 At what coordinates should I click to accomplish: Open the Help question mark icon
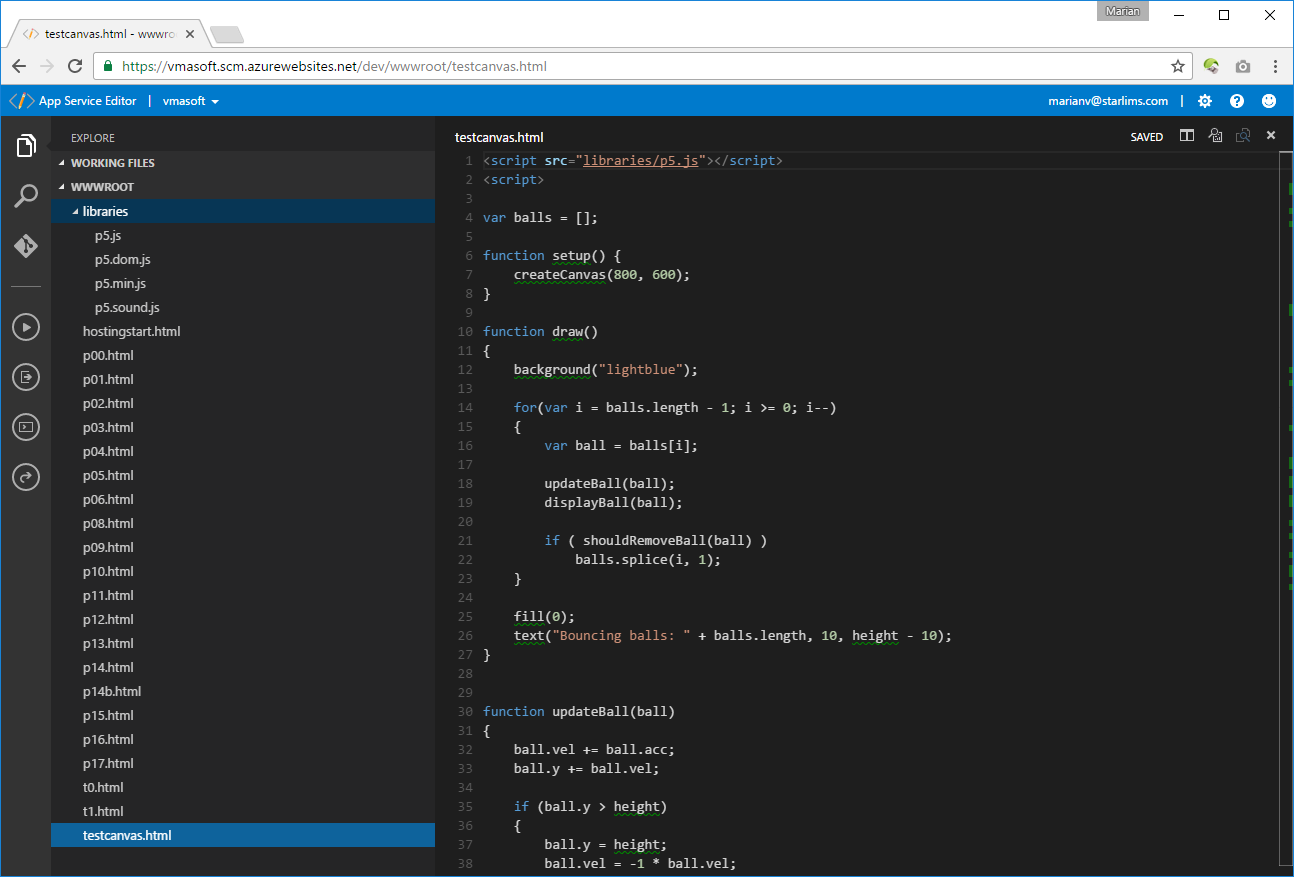coord(1237,101)
